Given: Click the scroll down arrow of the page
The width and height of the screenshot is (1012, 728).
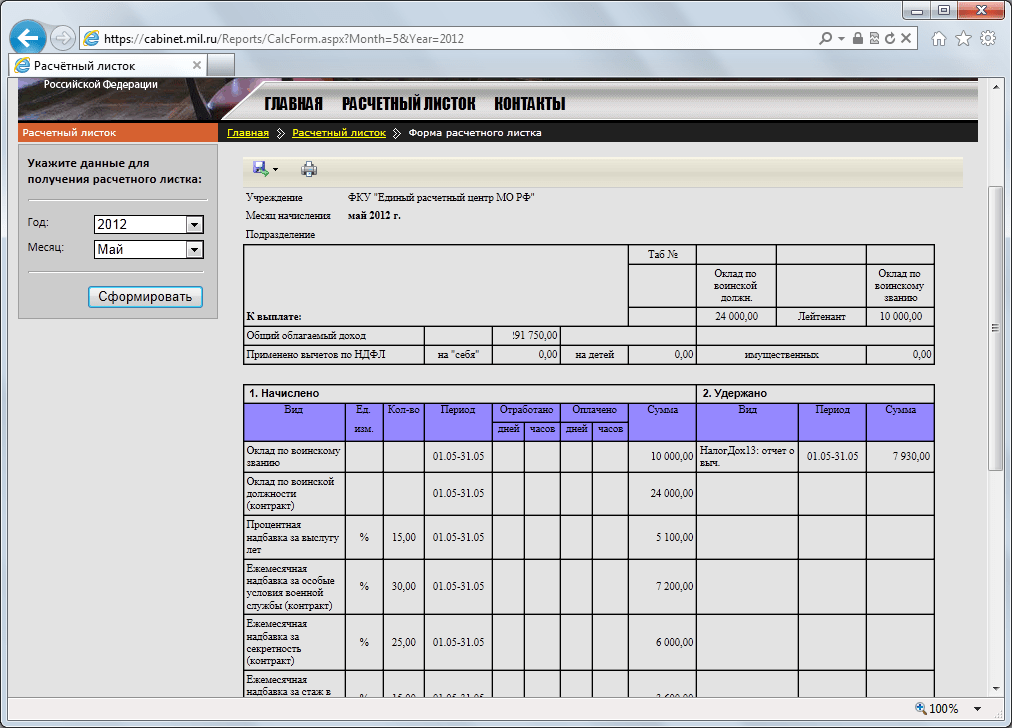Looking at the screenshot, I should click(x=995, y=689).
